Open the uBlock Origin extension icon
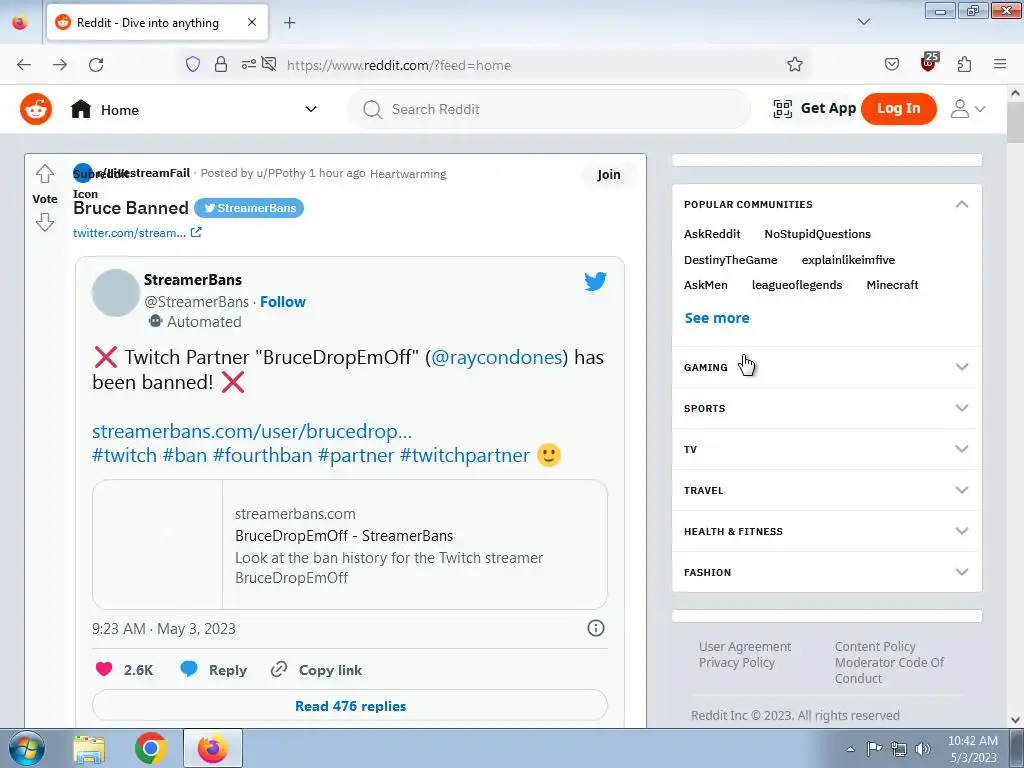This screenshot has width=1024, height=768. coord(929,63)
